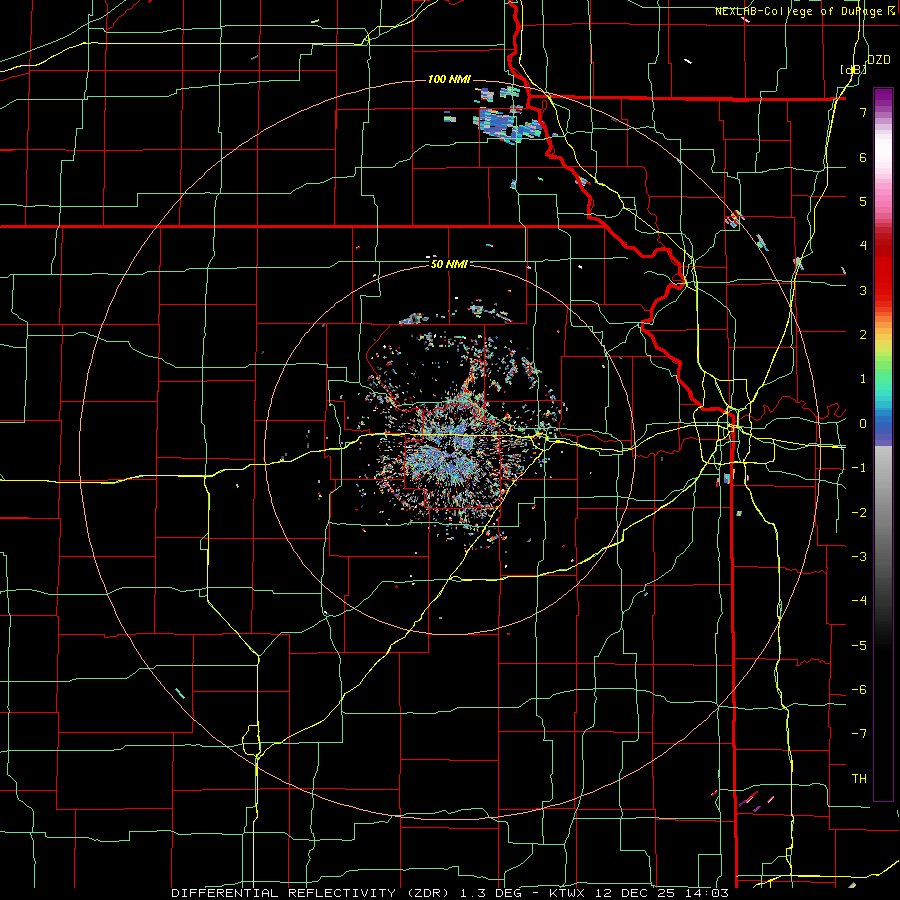The width and height of the screenshot is (900, 900).
Task: Select scale value 1 on legend
Action: pyautogui.click(x=863, y=379)
